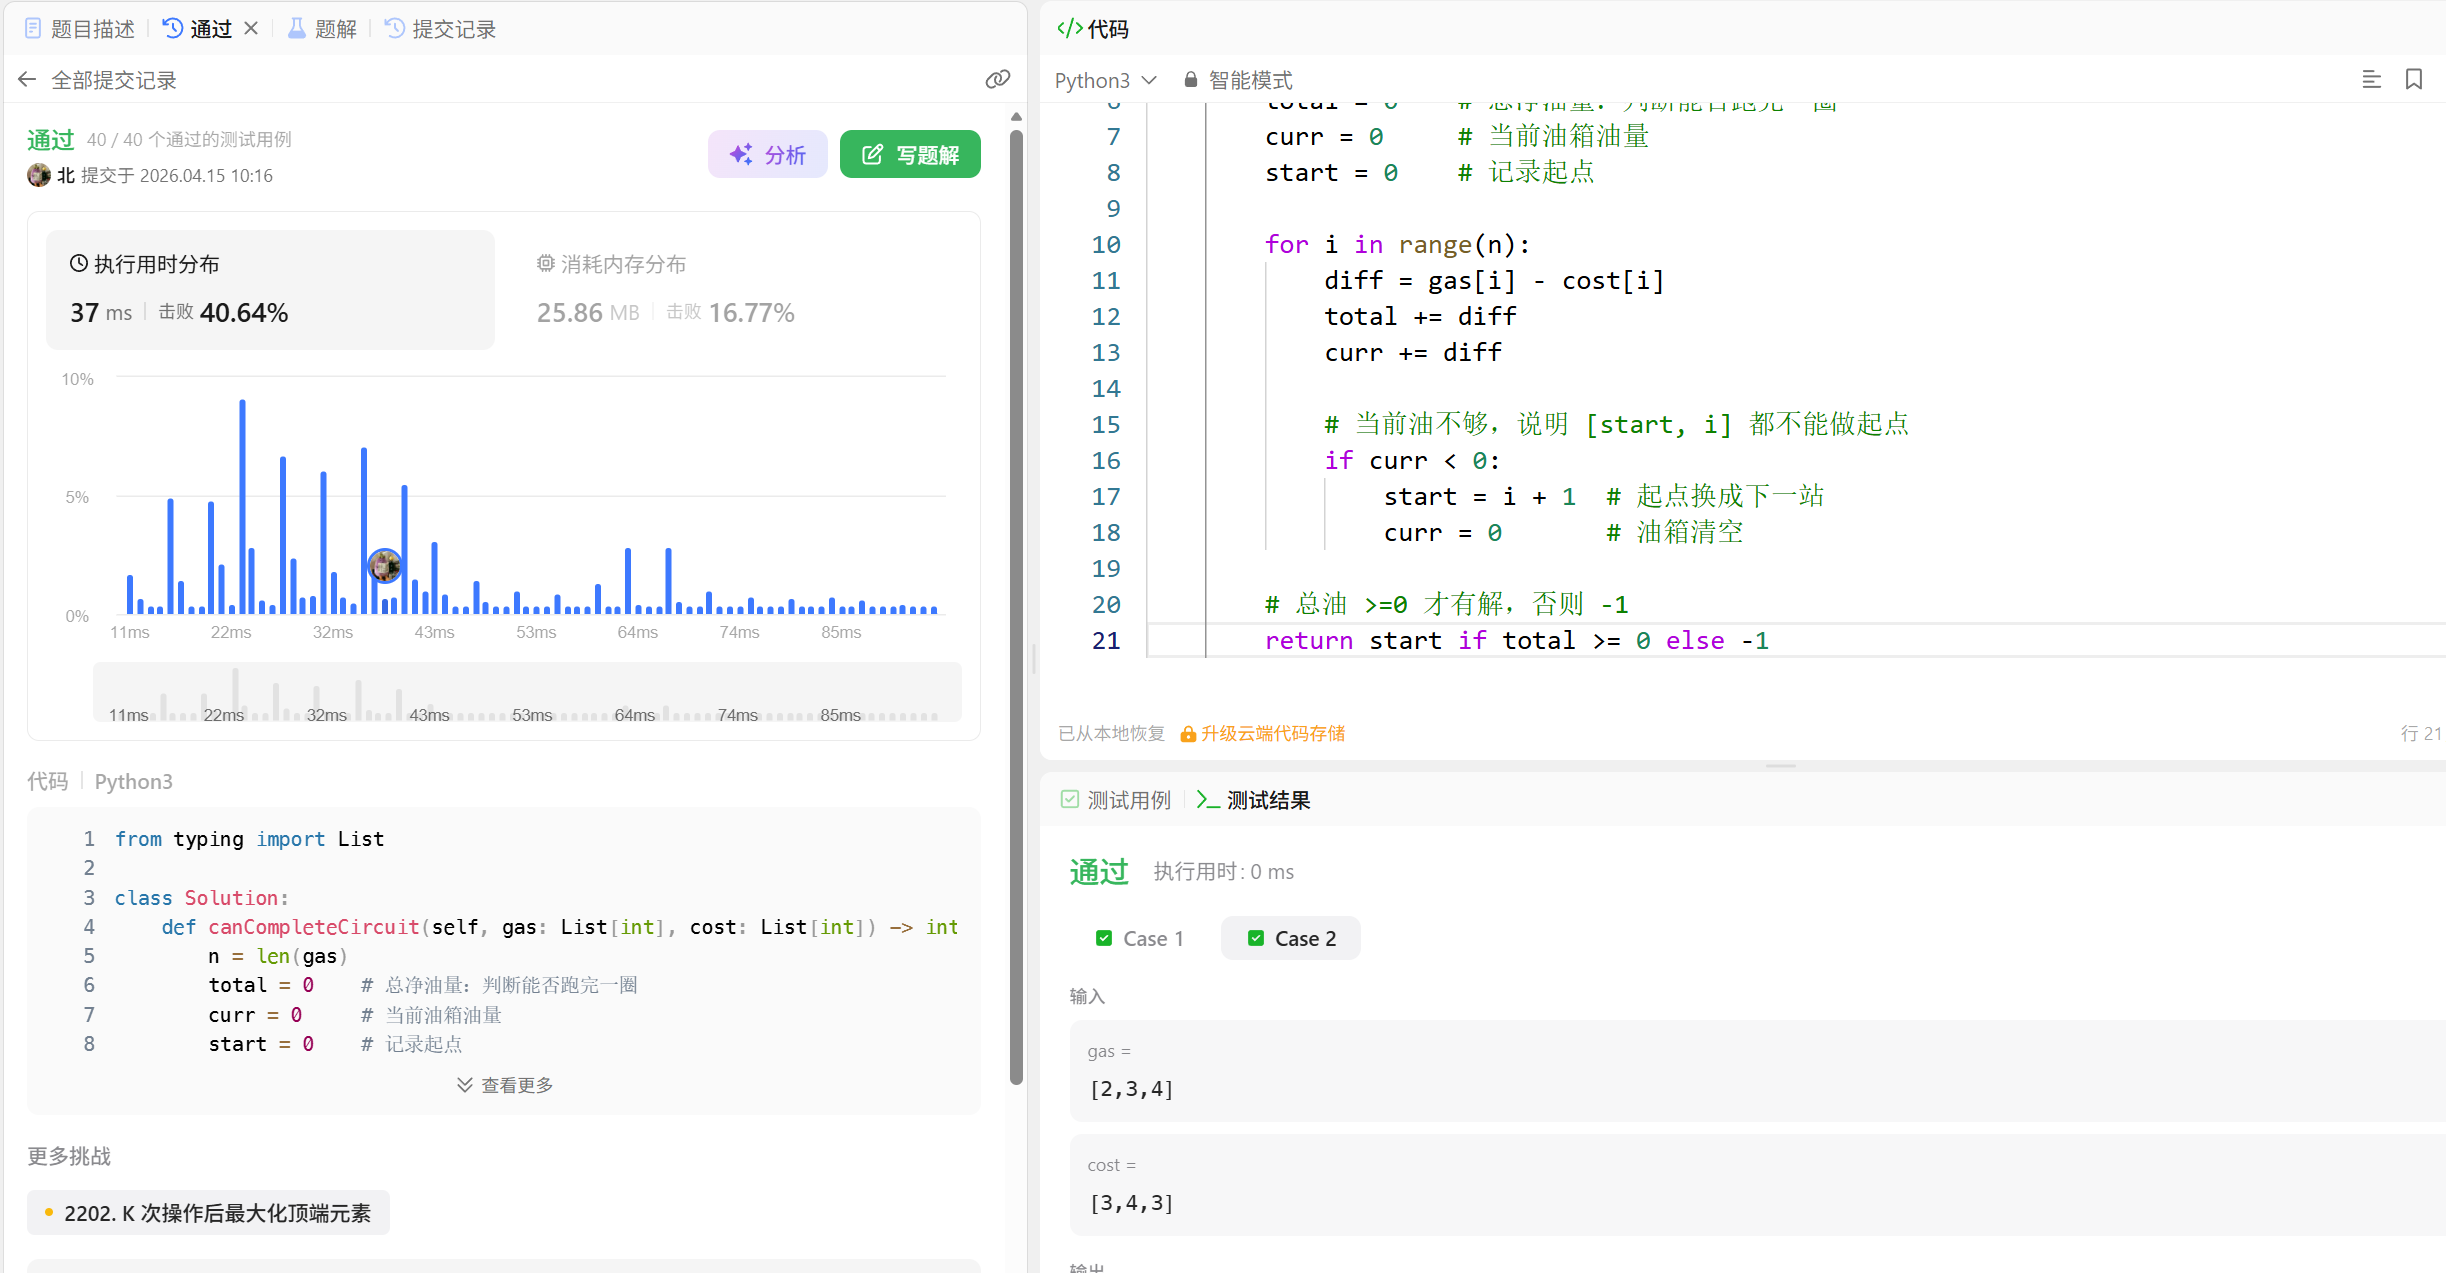Click the 分析 button
Image resolution: width=2446 pixels, height=1273 pixels.
click(768, 155)
